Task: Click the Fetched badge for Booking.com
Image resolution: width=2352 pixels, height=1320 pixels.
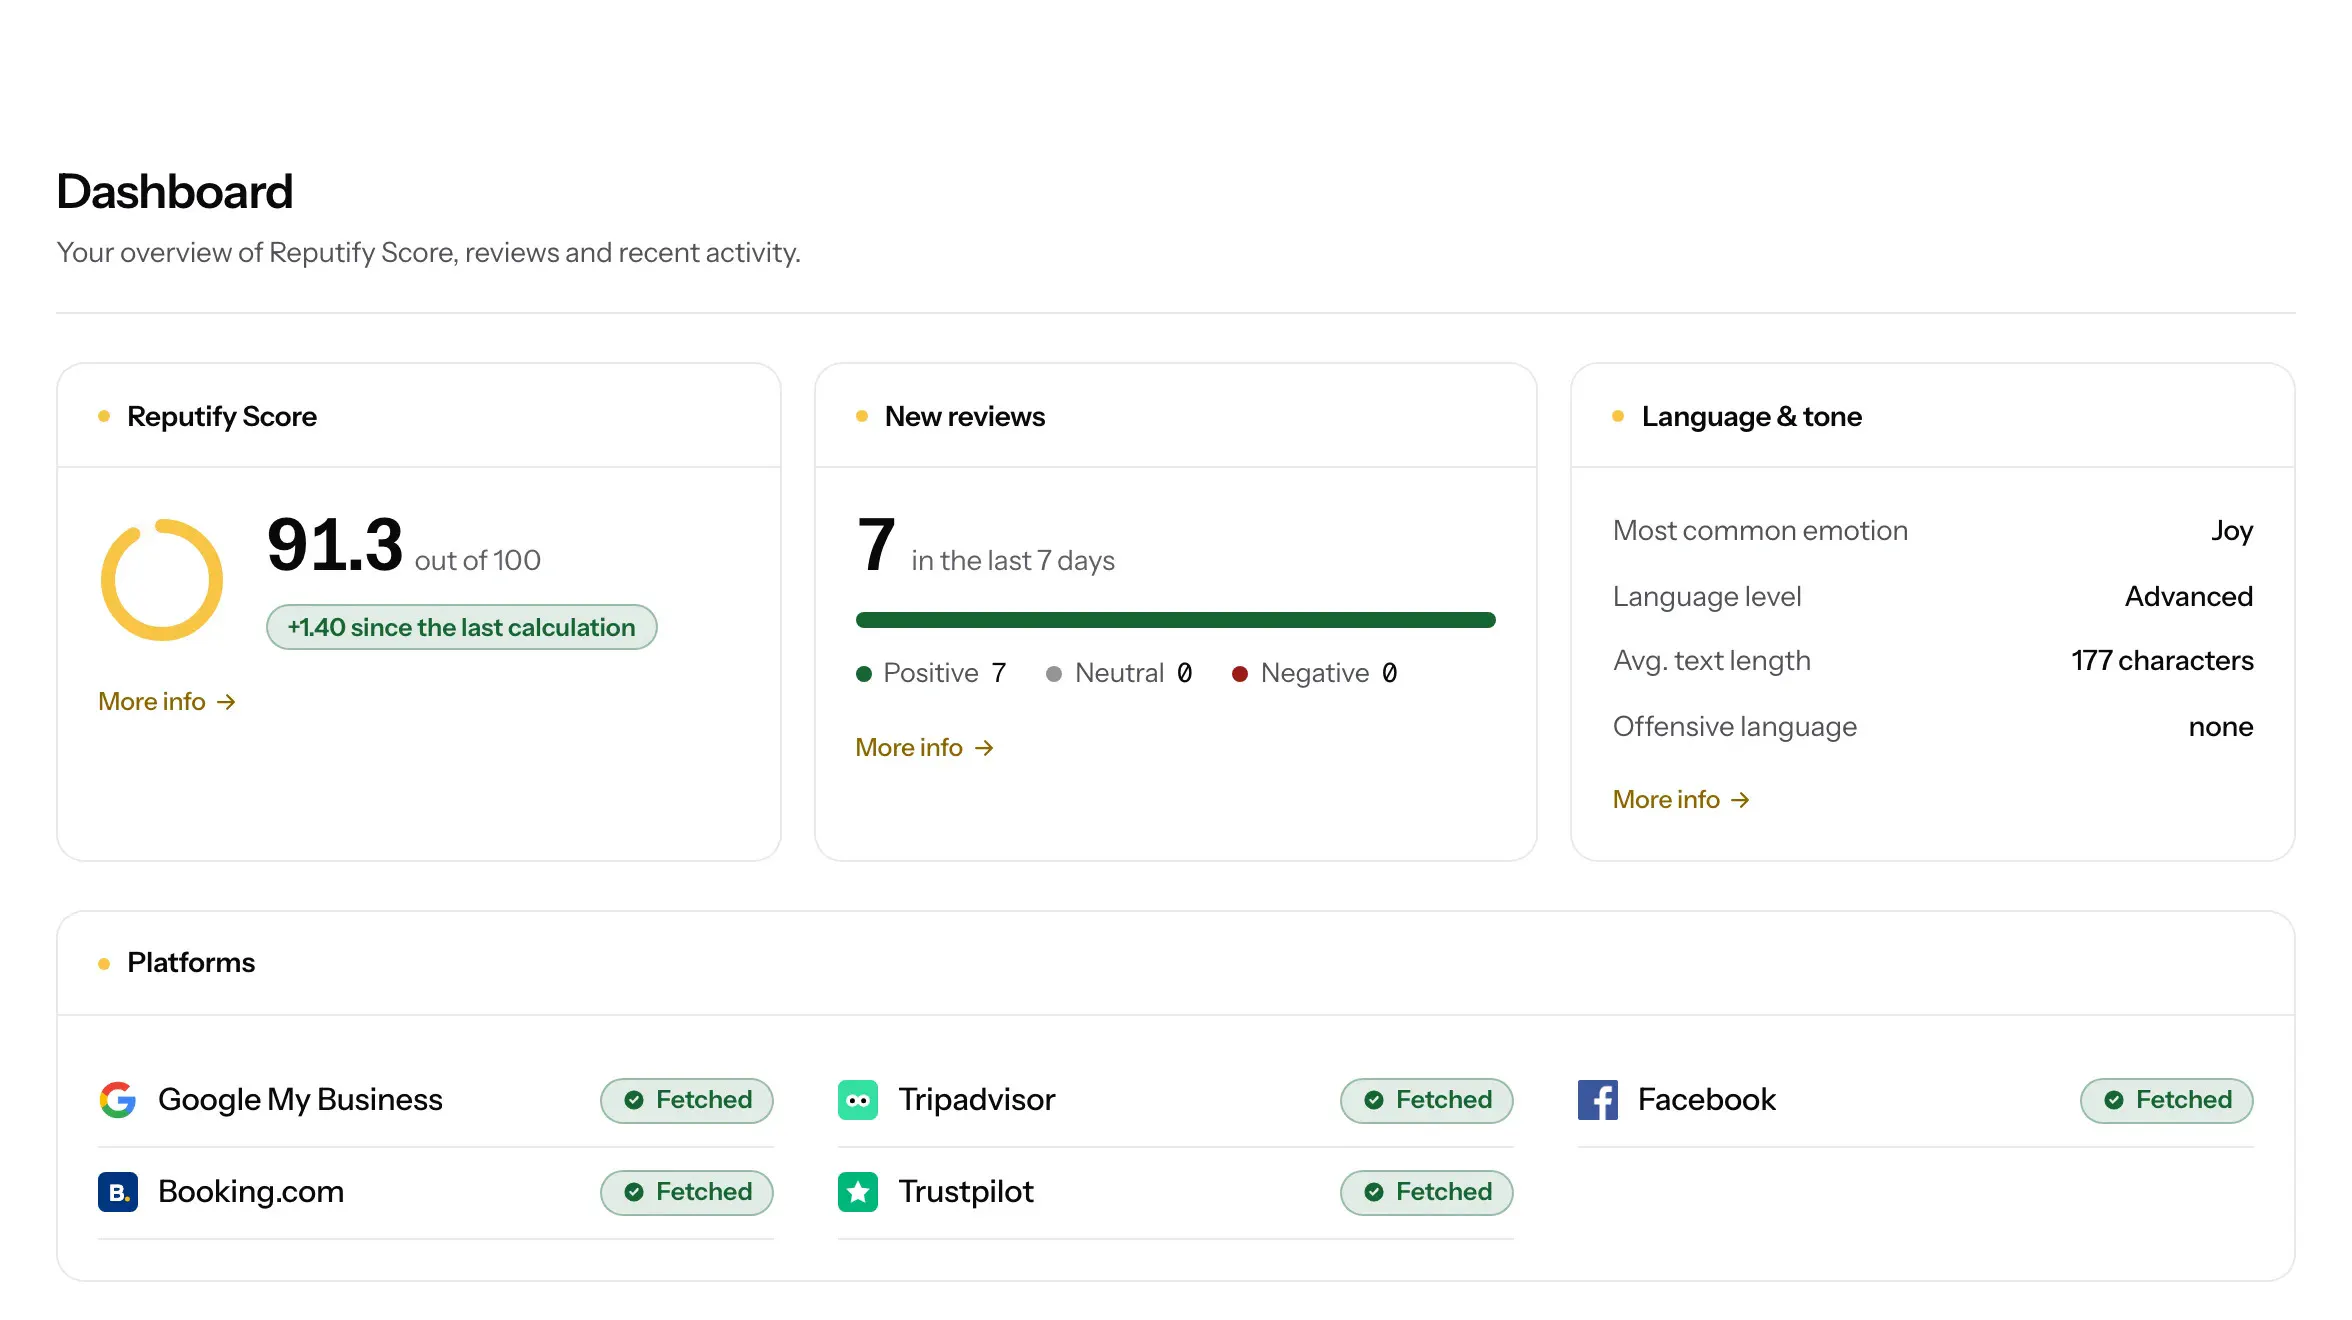Action: tap(687, 1192)
